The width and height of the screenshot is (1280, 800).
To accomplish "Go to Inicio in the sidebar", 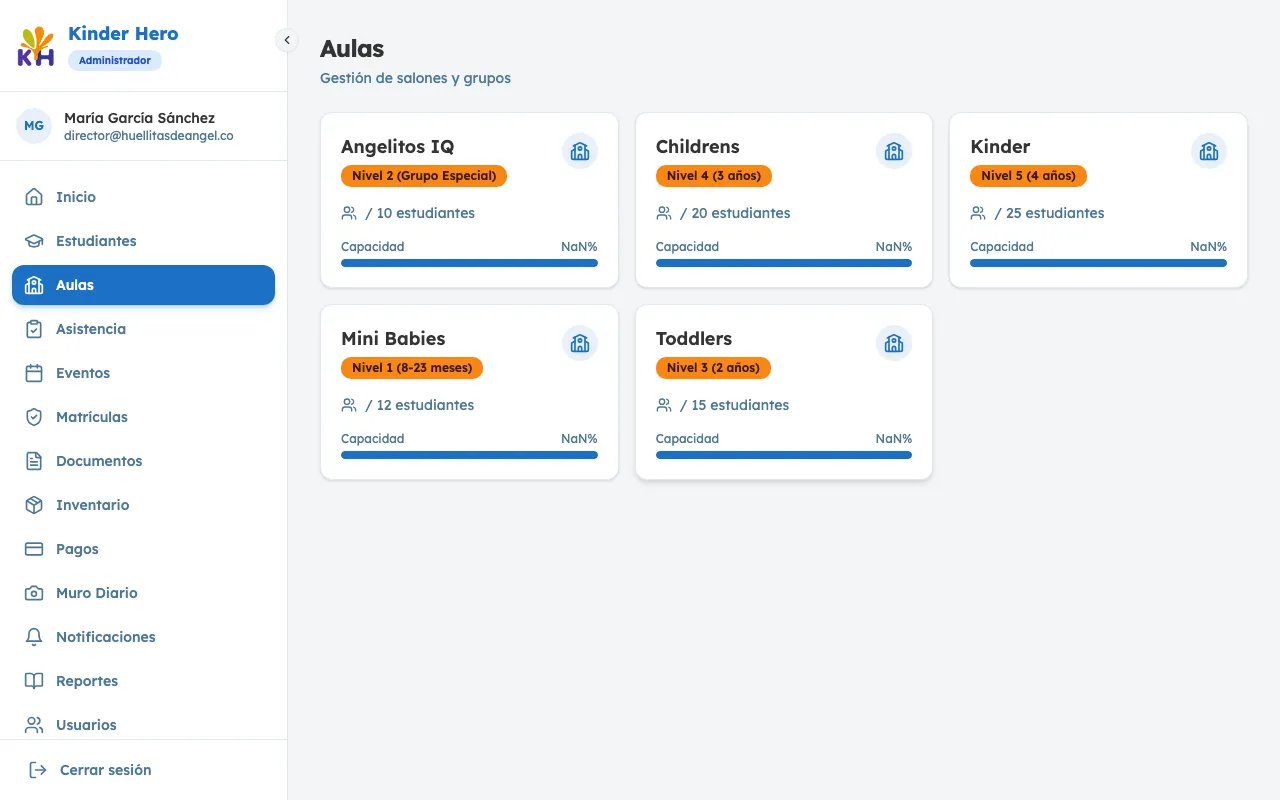I will tap(76, 197).
